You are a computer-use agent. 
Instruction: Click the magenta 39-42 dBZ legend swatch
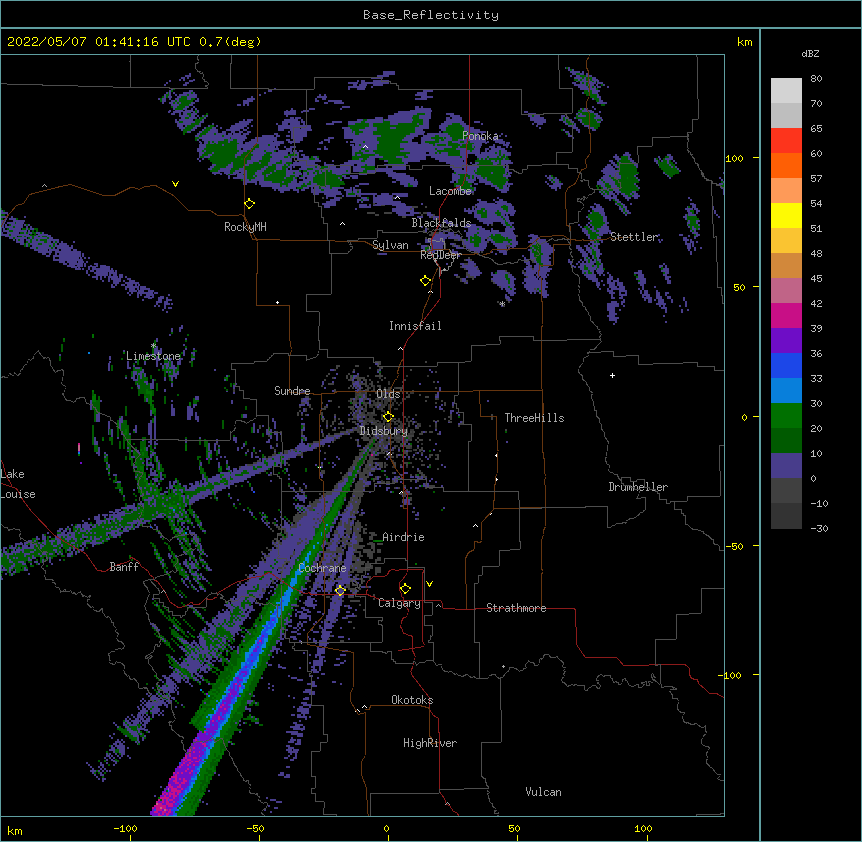pyautogui.click(x=786, y=315)
